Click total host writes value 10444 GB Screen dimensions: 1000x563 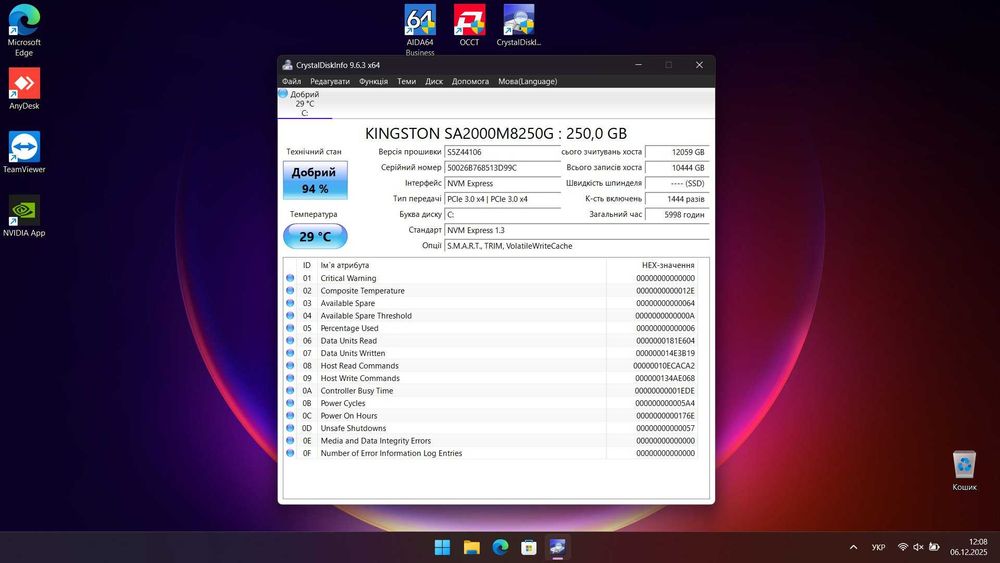click(677, 168)
